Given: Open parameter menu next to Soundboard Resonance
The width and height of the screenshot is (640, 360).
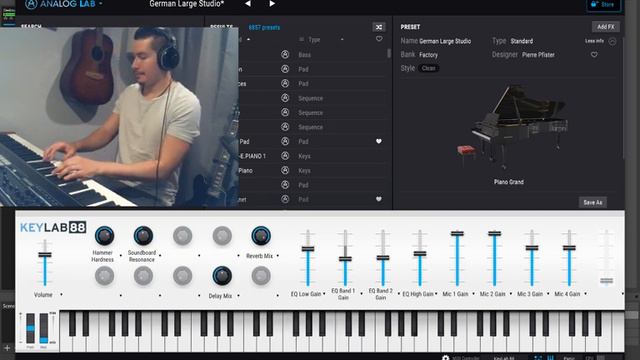Looking at the screenshot, I should (160, 256).
